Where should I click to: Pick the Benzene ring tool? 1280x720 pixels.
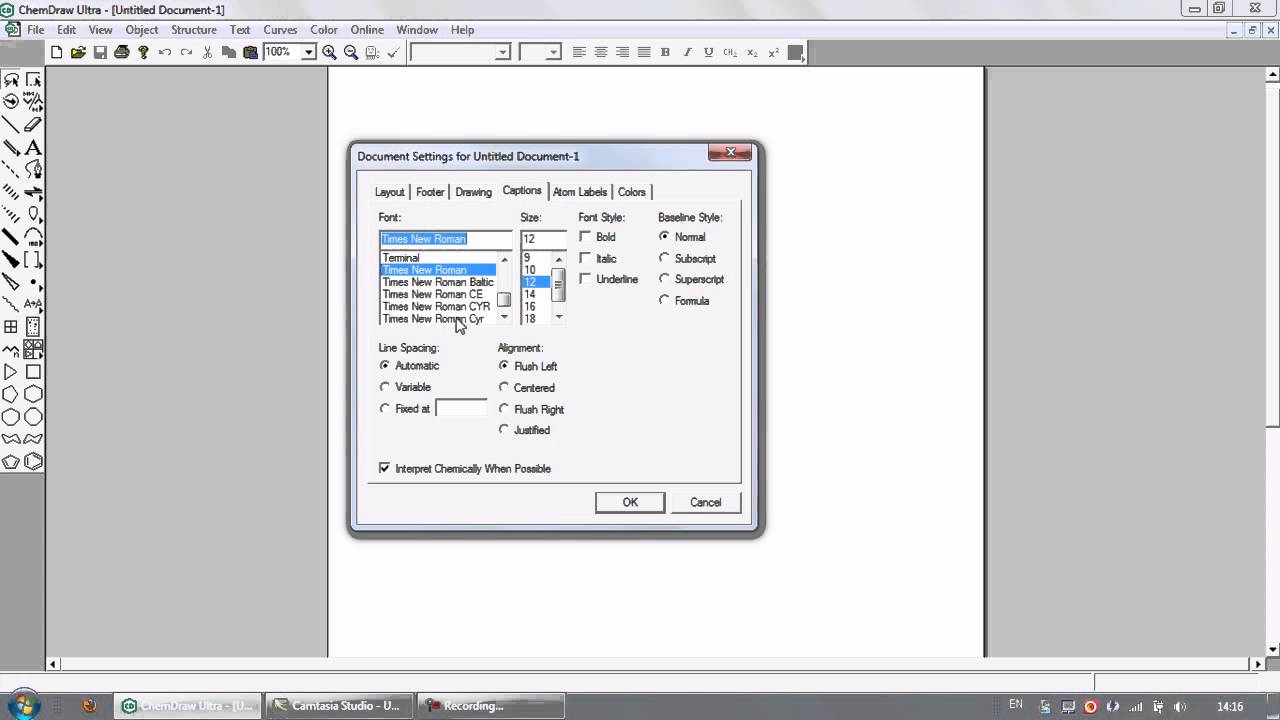pos(33,462)
